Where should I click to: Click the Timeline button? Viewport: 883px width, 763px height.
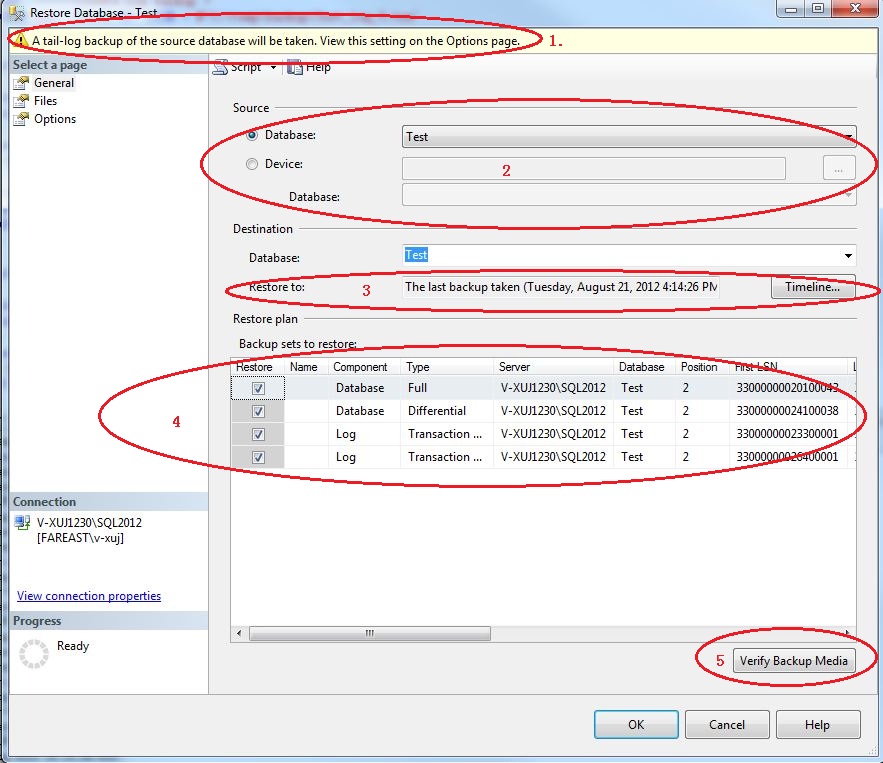[813, 287]
